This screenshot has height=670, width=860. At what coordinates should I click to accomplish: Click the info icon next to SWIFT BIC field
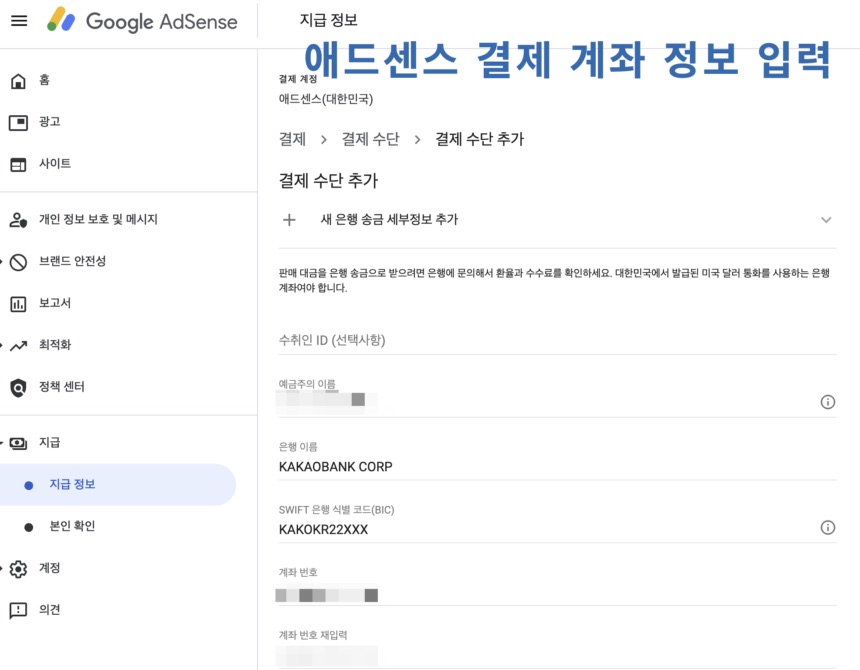[x=828, y=527]
